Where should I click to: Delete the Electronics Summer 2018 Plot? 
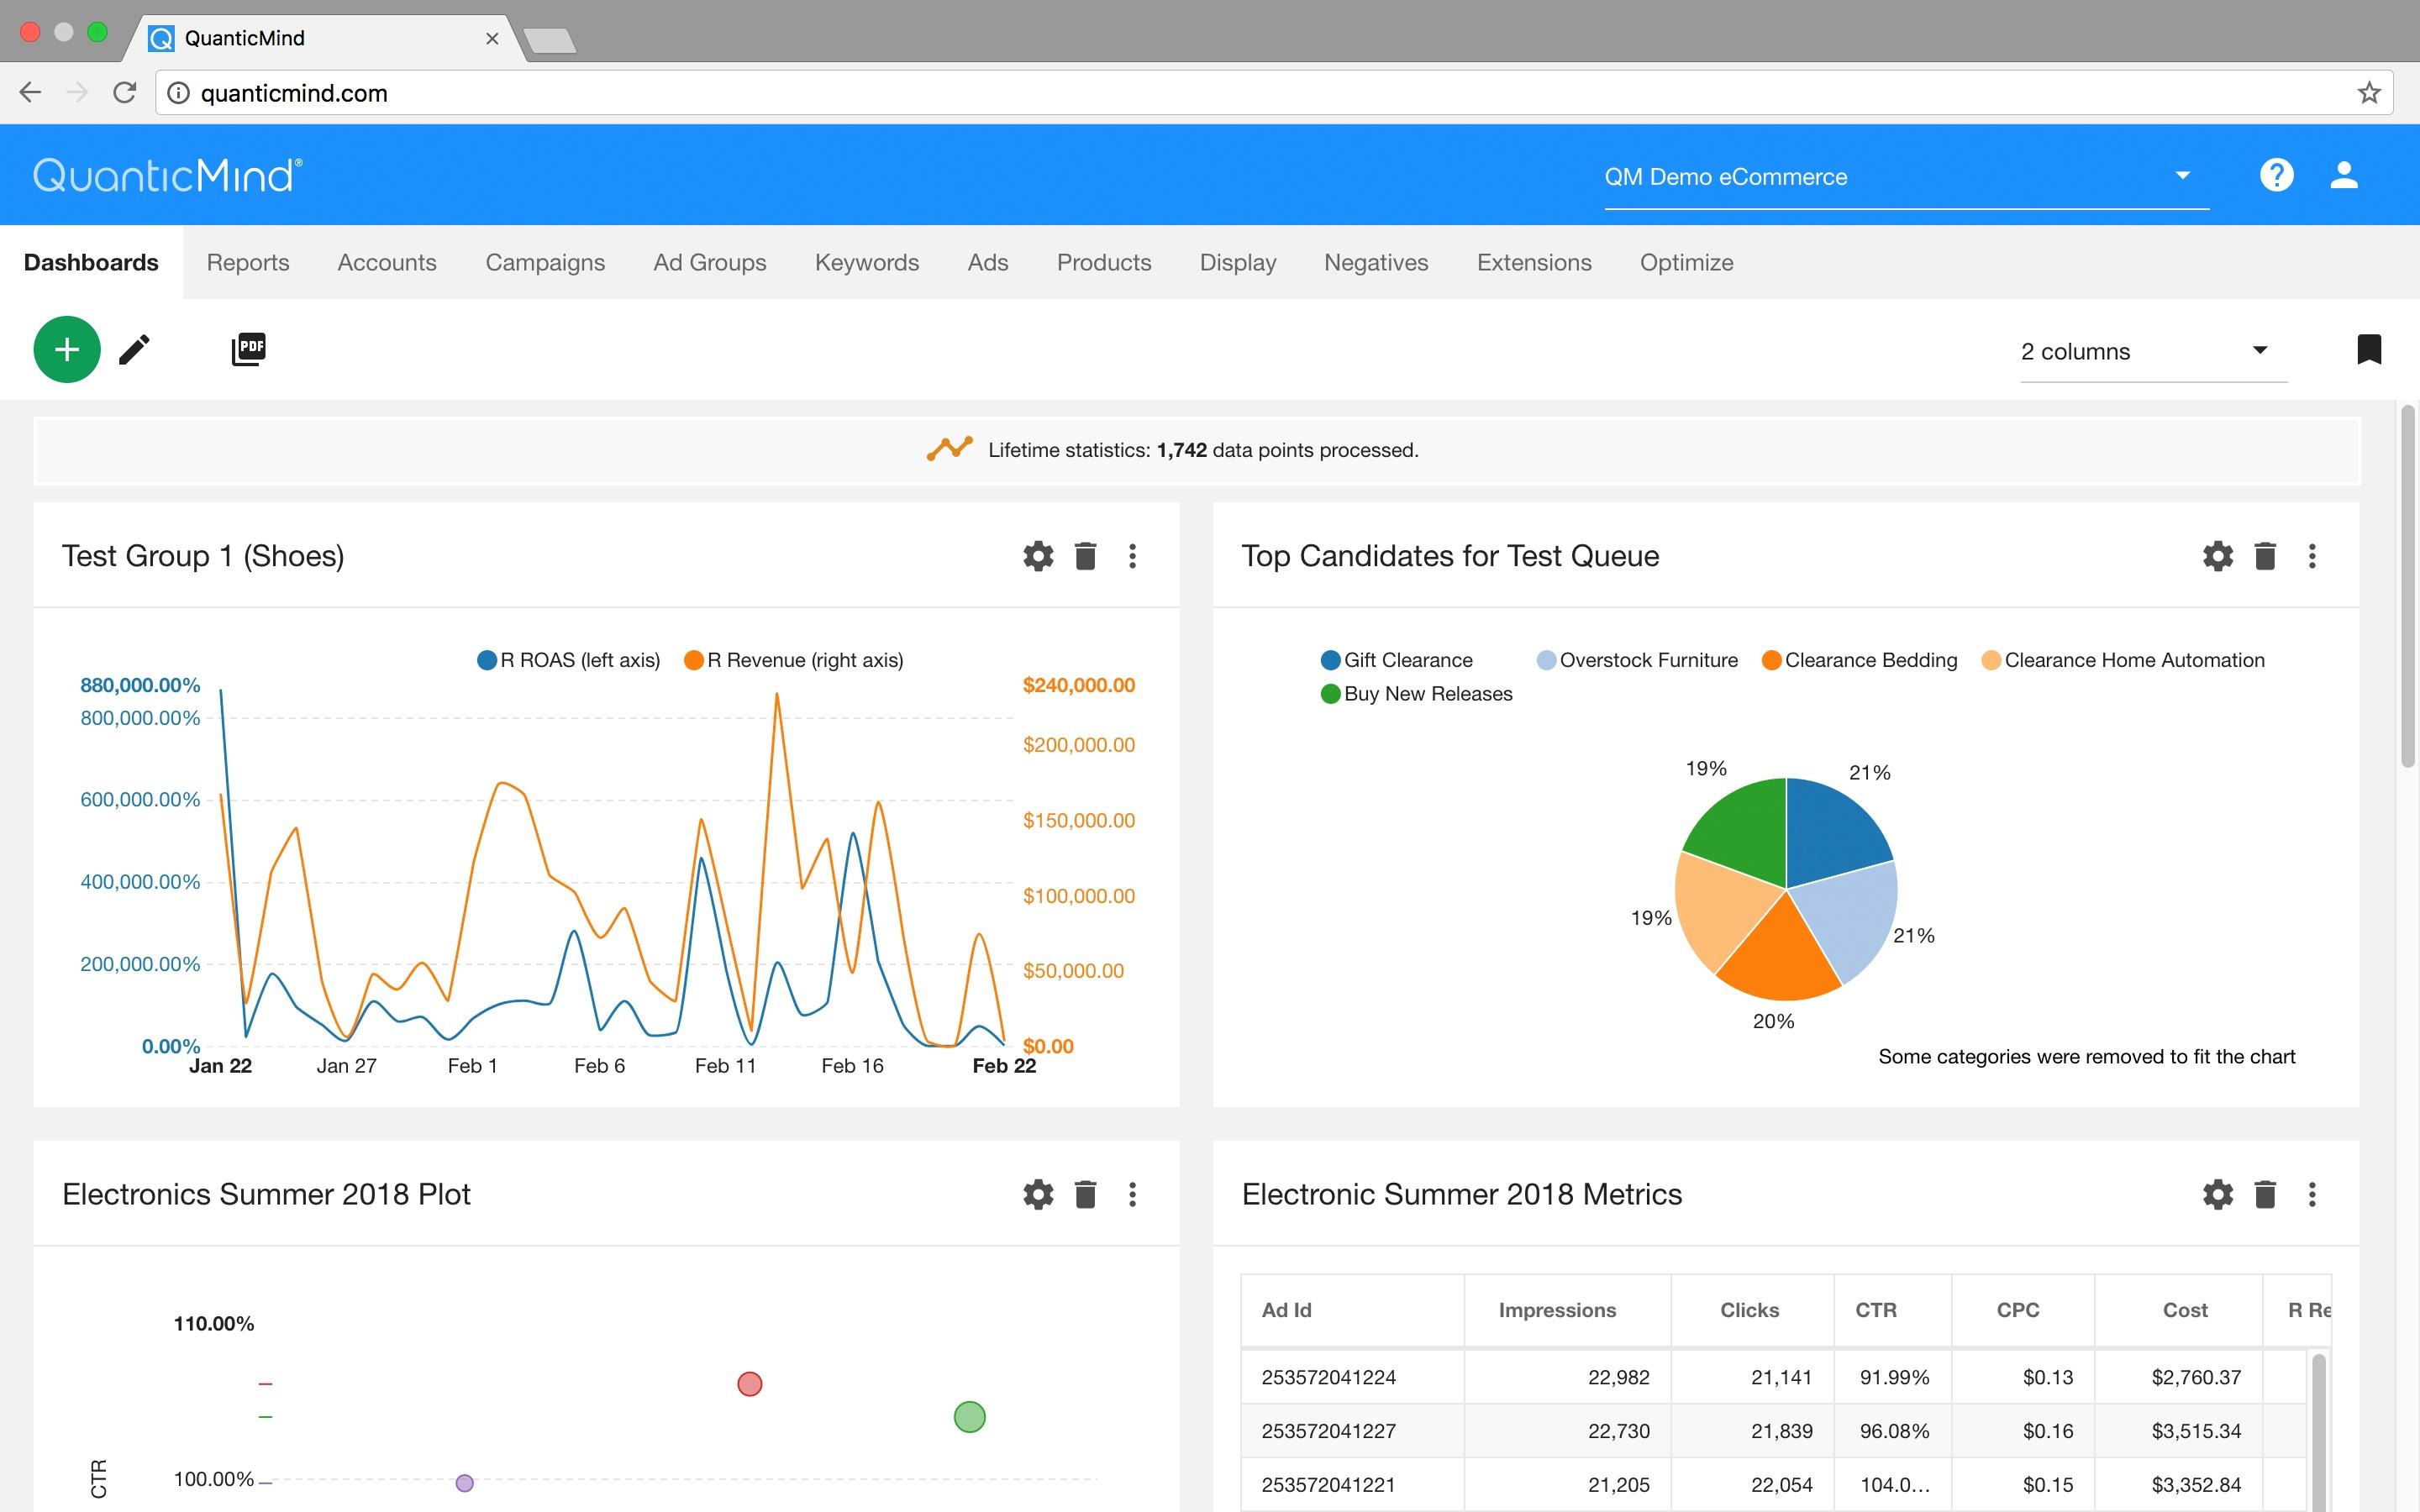pyautogui.click(x=1082, y=1195)
